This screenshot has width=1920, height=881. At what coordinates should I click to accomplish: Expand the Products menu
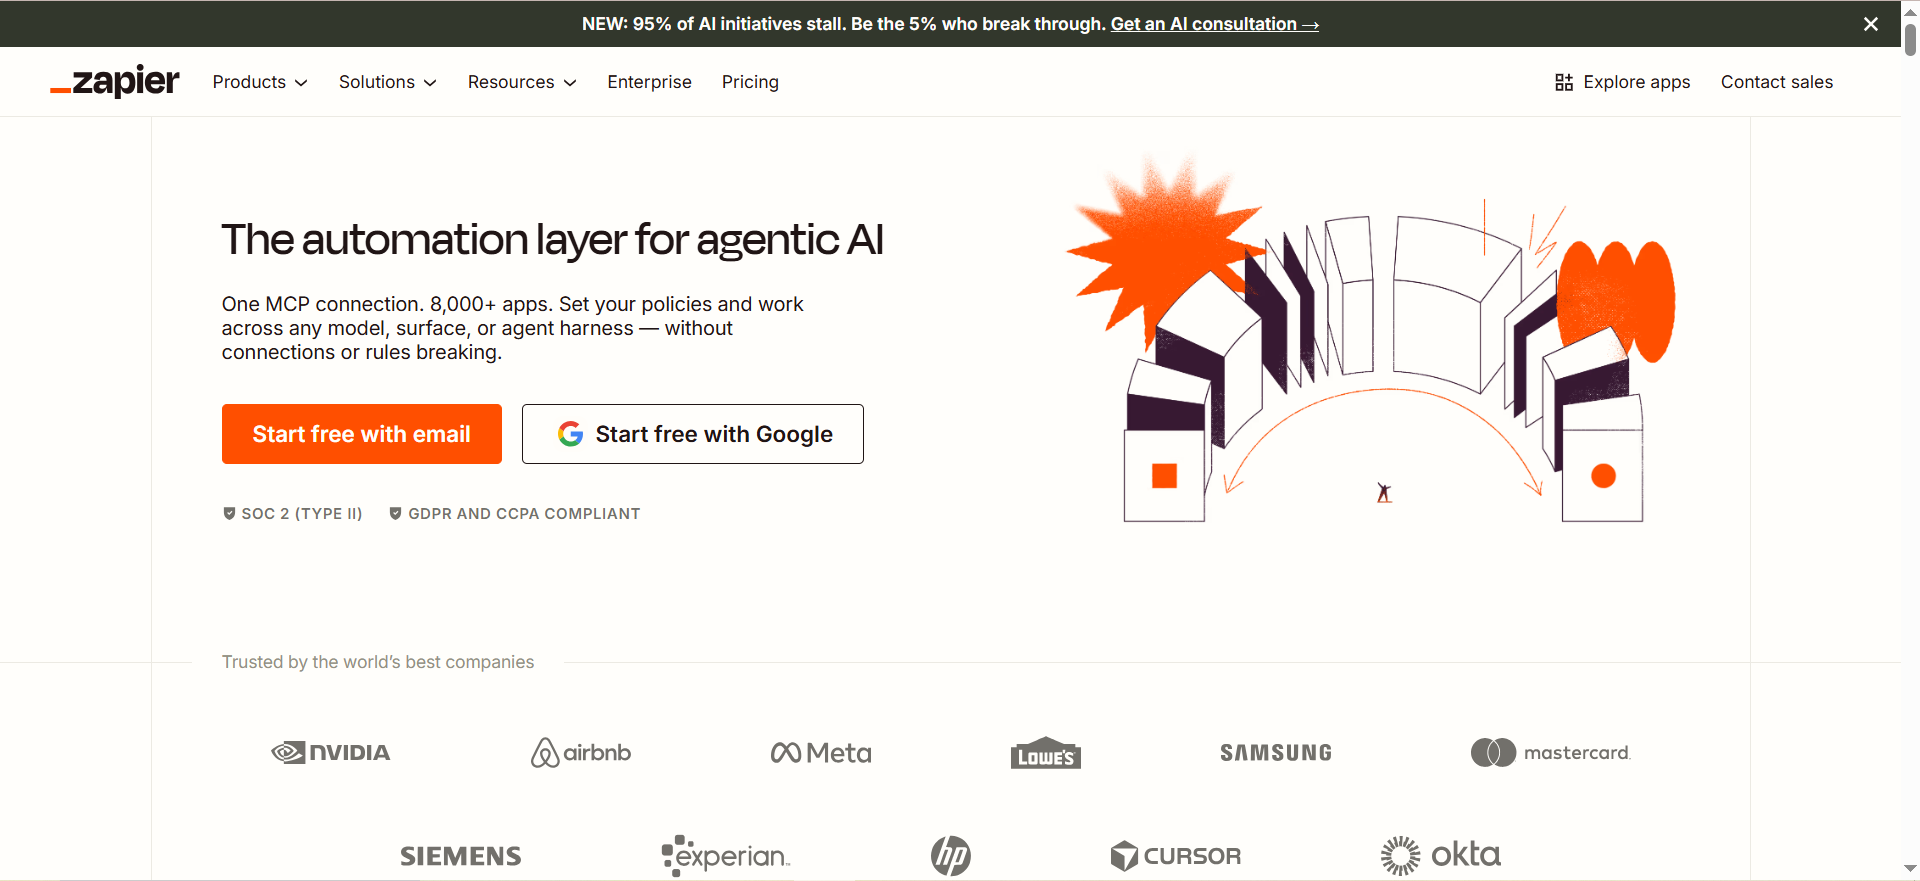click(x=260, y=82)
